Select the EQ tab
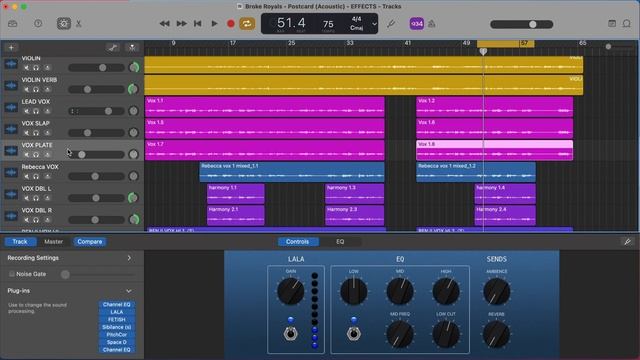Screen dimensions: 640x360 (x=340, y=242)
